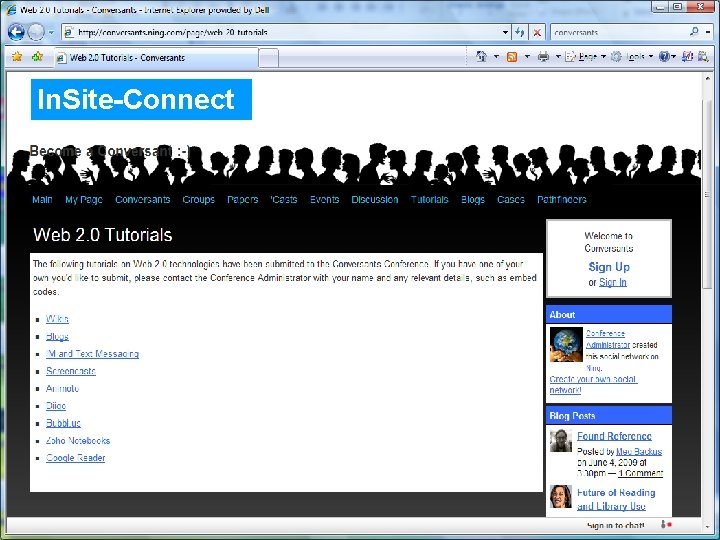The height and width of the screenshot is (540, 720).
Task: Open the Diigo tutorial link
Action: coord(56,406)
